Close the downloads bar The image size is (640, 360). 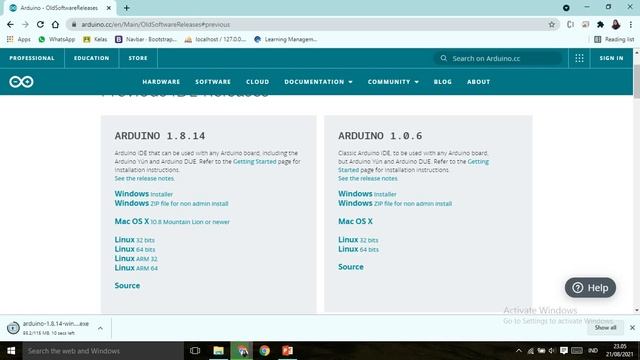tap(632, 328)
